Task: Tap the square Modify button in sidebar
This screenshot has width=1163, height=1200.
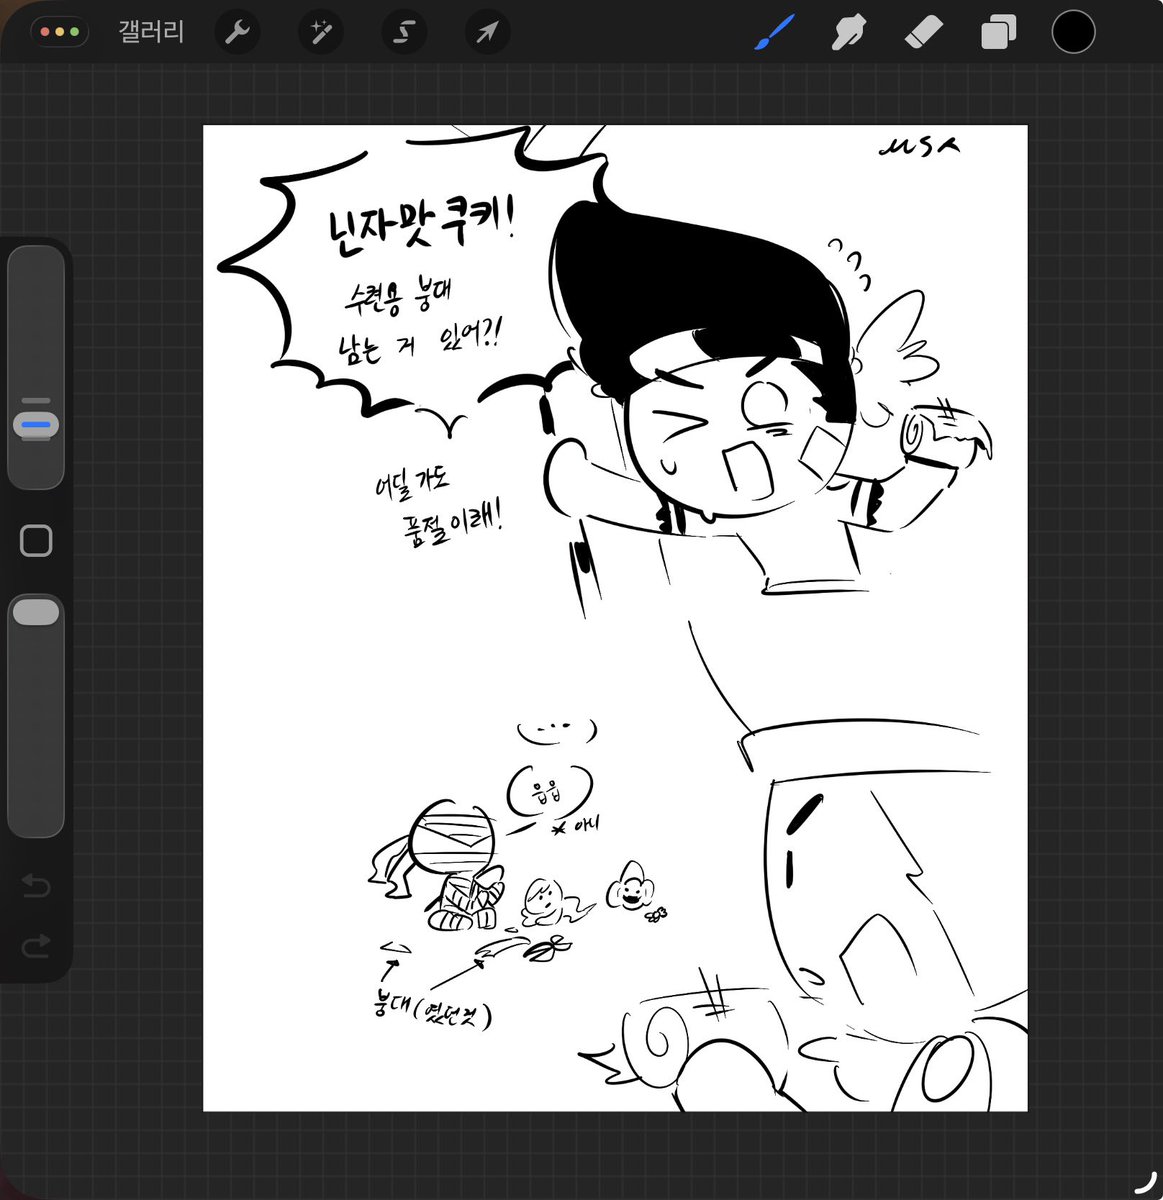Action: (36, 541)
